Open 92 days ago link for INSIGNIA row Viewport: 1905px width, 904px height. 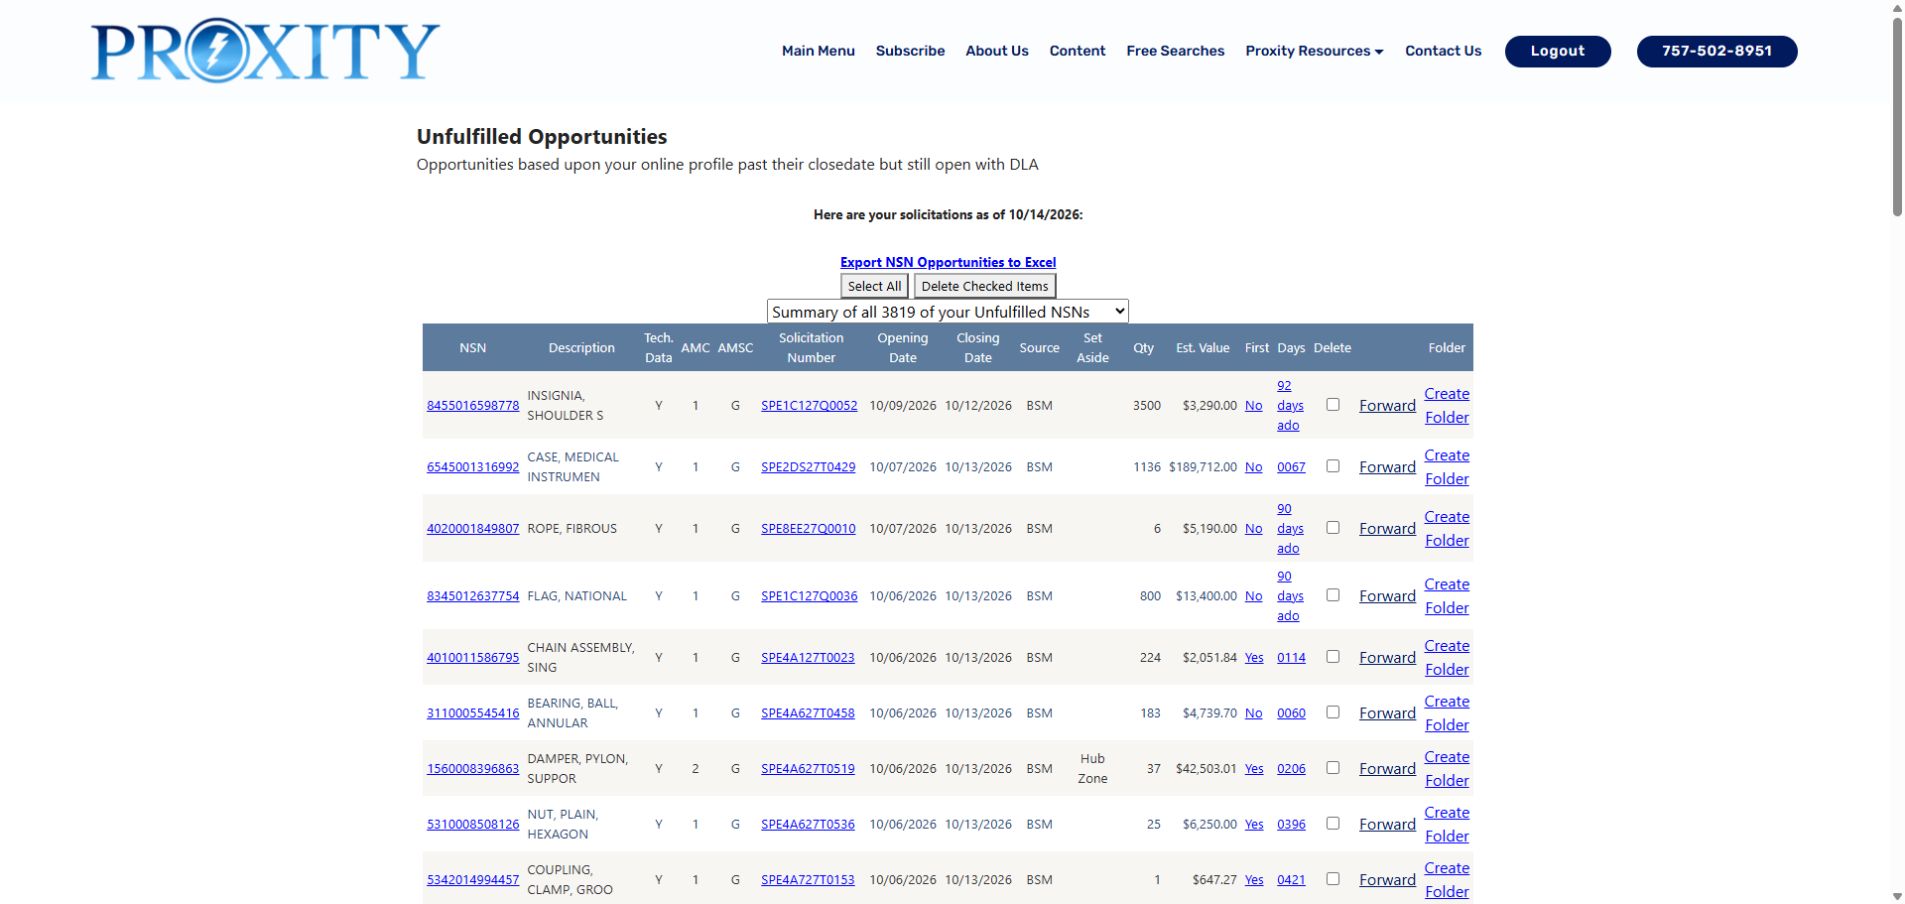pos(1290,406)
